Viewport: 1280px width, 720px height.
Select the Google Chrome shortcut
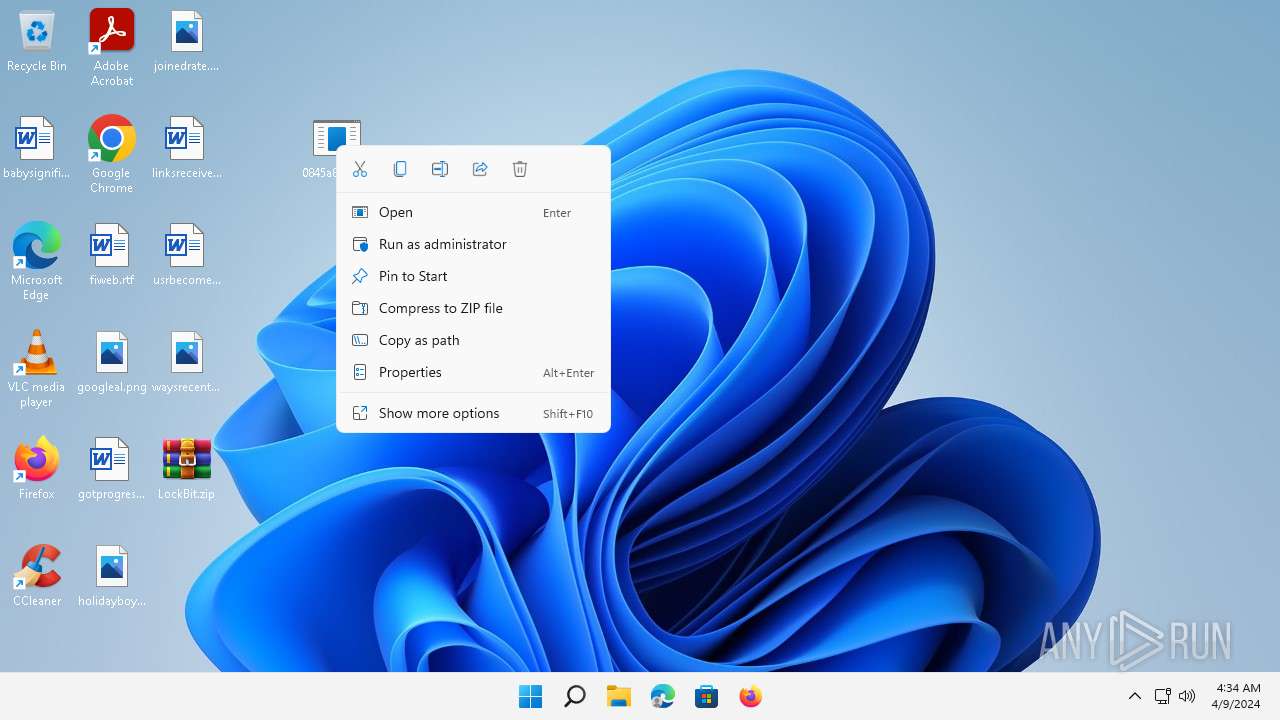click(112, 155)
